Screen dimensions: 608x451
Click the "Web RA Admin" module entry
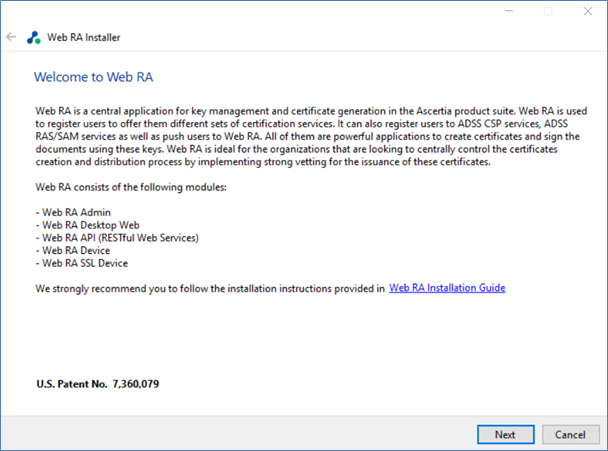(x=73, y=212)
